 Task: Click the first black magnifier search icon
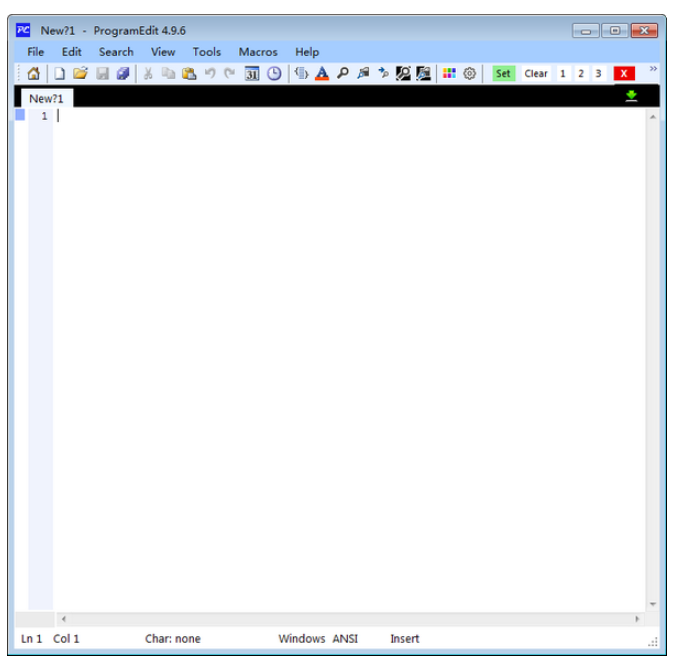tap(403, 74)
